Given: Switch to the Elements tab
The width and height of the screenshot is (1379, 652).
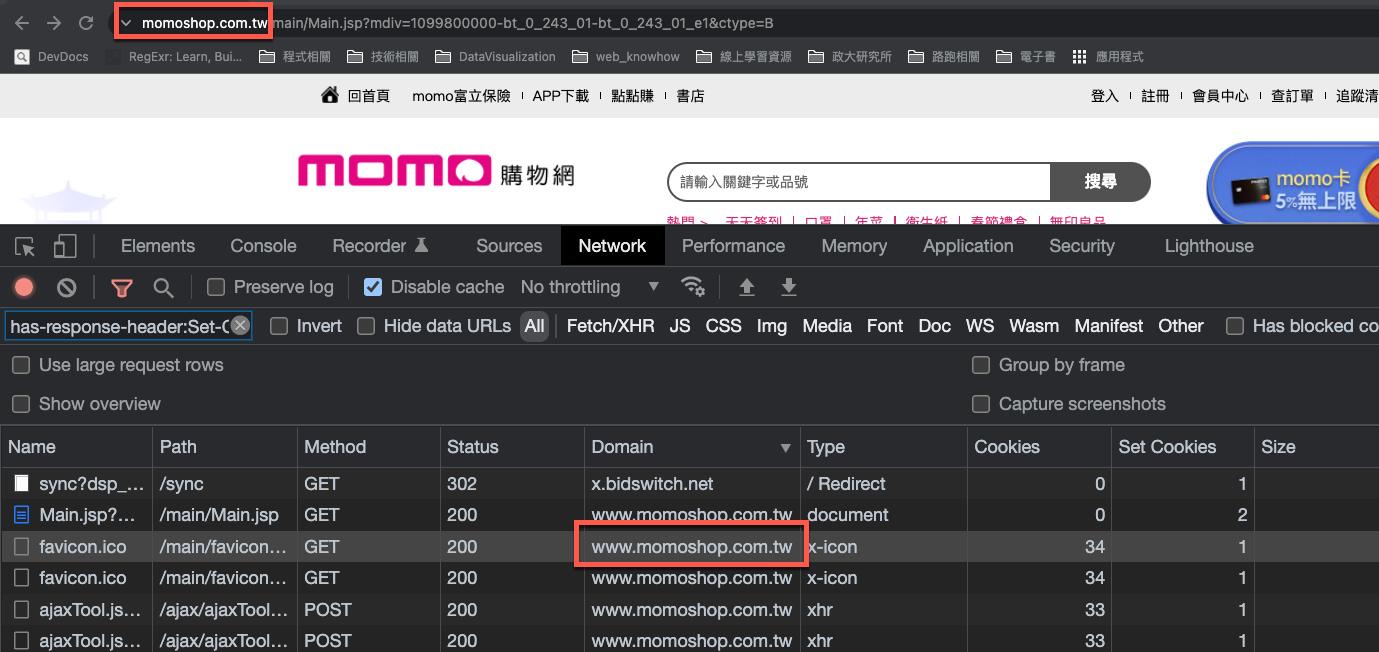Looking at the screenshot, I should click(x=157, y=246).
